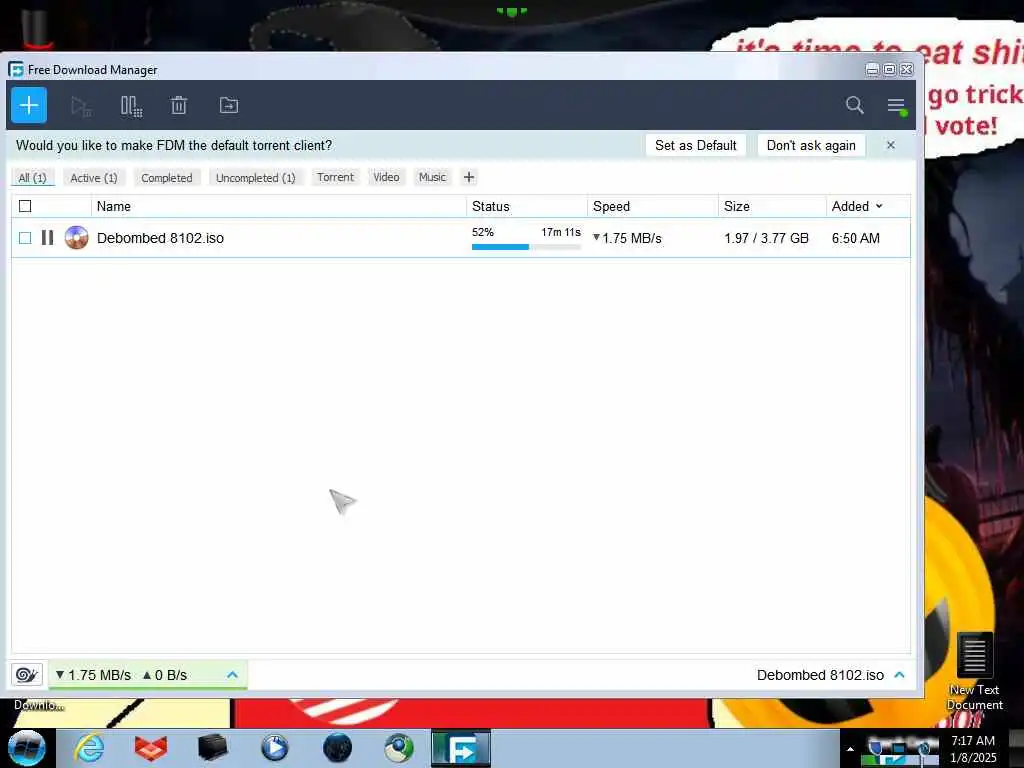Screen dimensions: 1024x768
Task: Sort by the Size column header
Action: (x=773, y=206)
